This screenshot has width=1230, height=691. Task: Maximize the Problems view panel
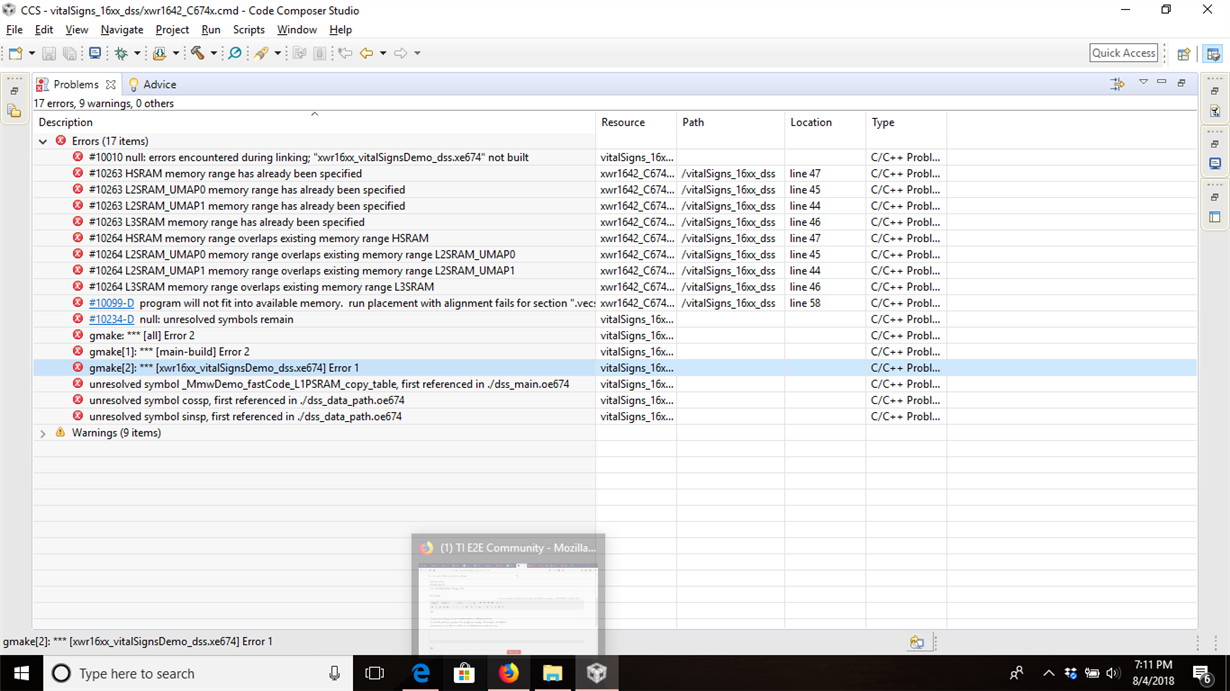1181,82
